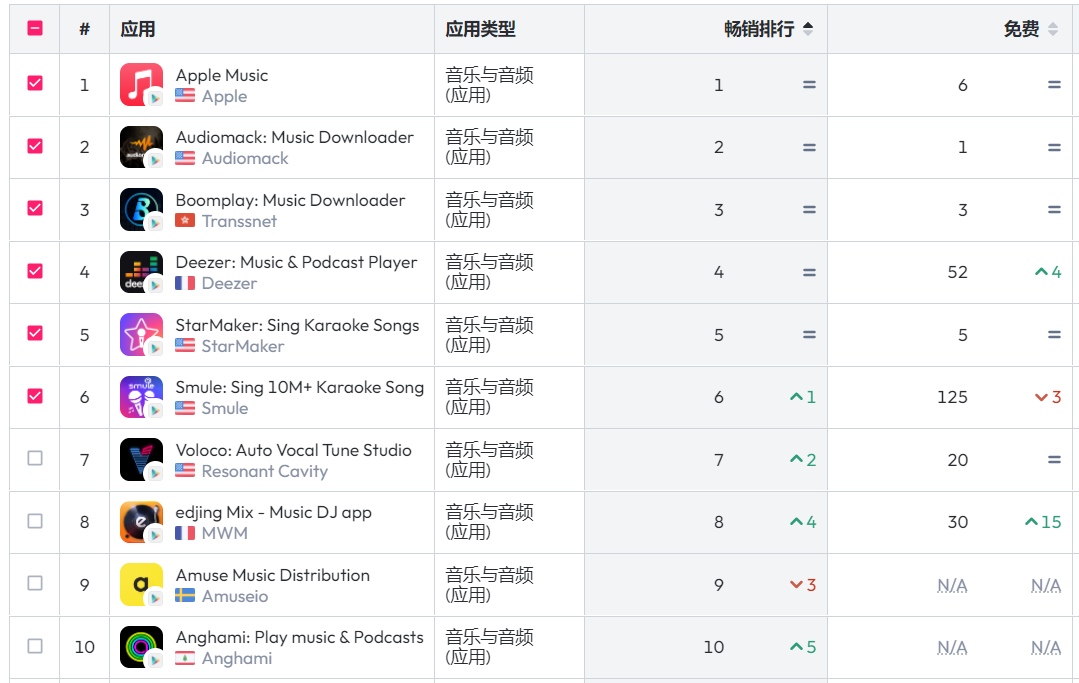
Task: Open Apple Music app title link
Action: [x=222, y=75]
